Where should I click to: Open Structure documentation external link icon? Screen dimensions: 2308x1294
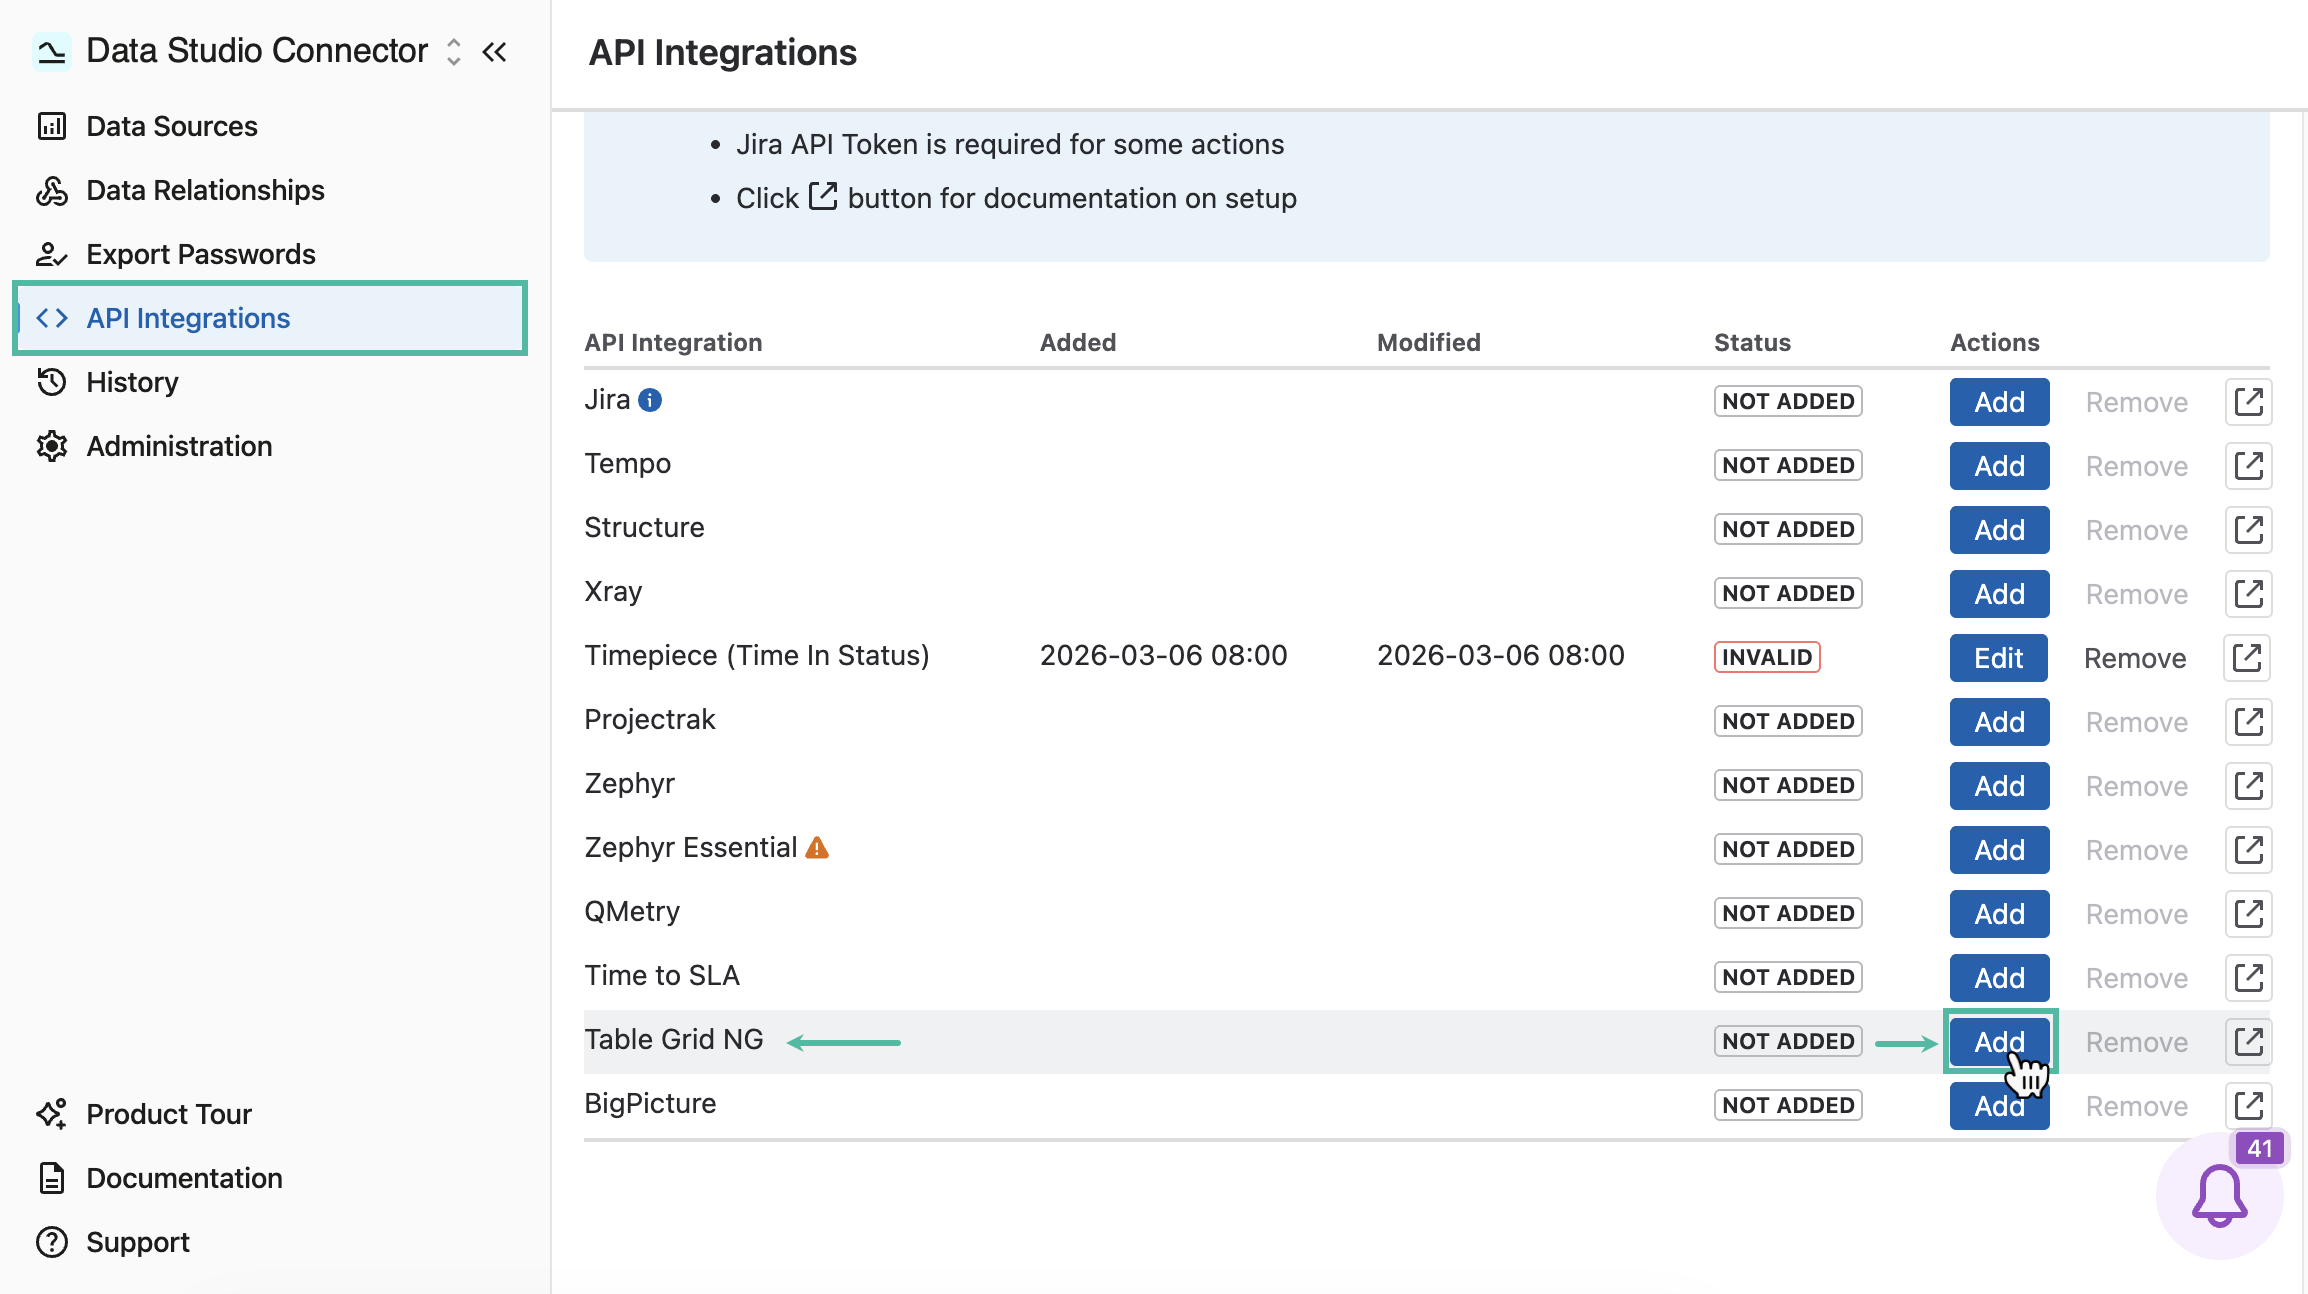[x=2248, y=530]
